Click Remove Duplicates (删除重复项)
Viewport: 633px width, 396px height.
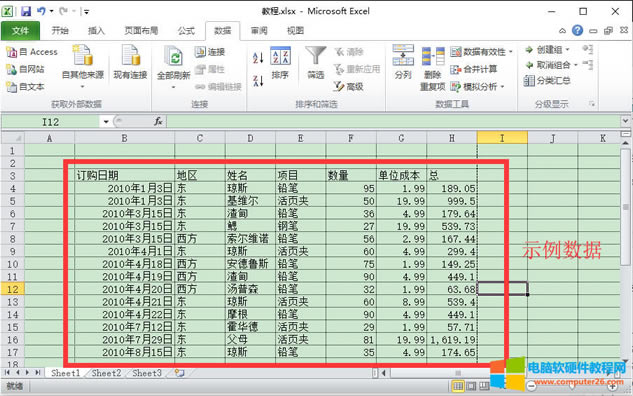tap(432, 69)
